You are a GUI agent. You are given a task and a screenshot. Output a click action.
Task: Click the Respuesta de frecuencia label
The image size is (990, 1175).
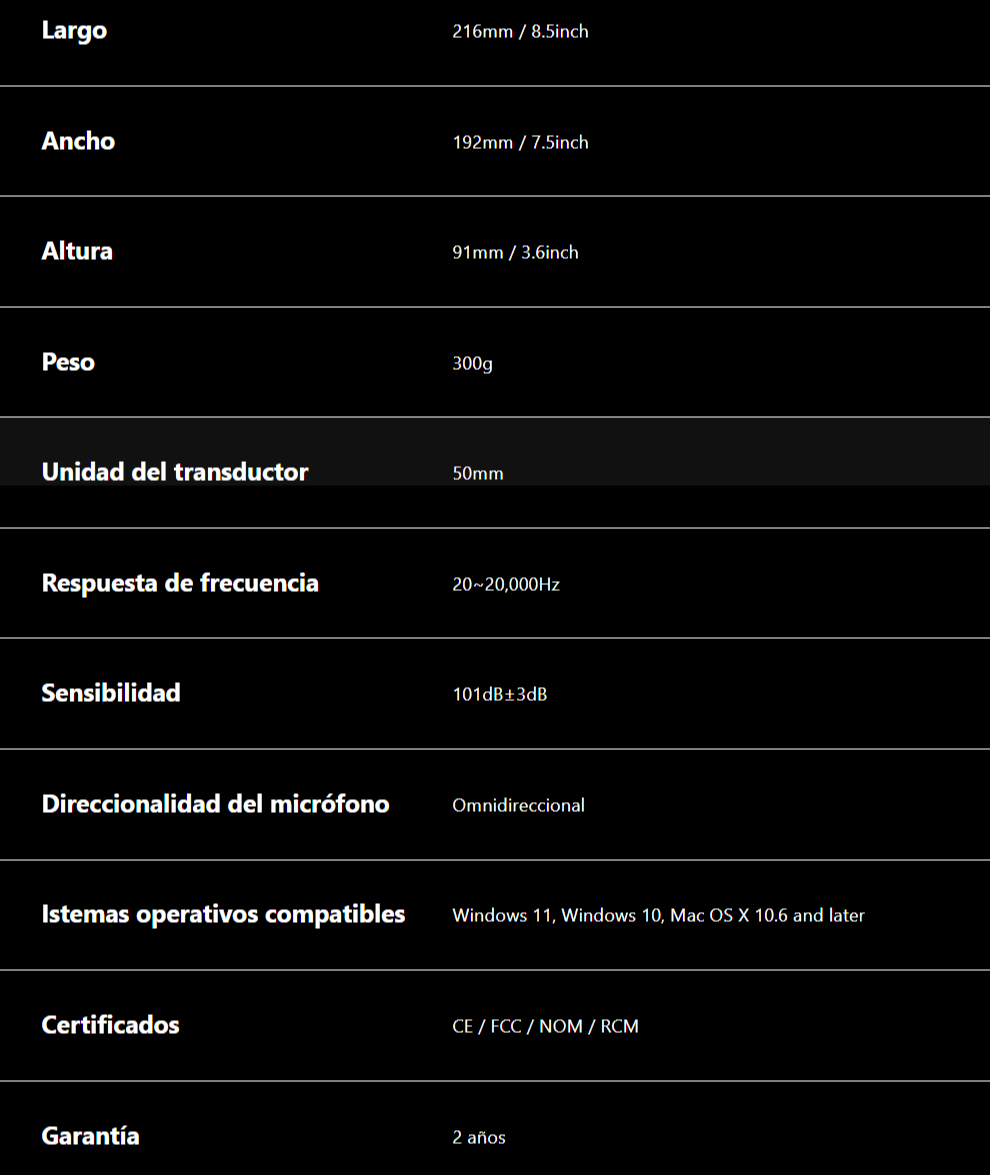pyautogui.click(x=180, y=583)
